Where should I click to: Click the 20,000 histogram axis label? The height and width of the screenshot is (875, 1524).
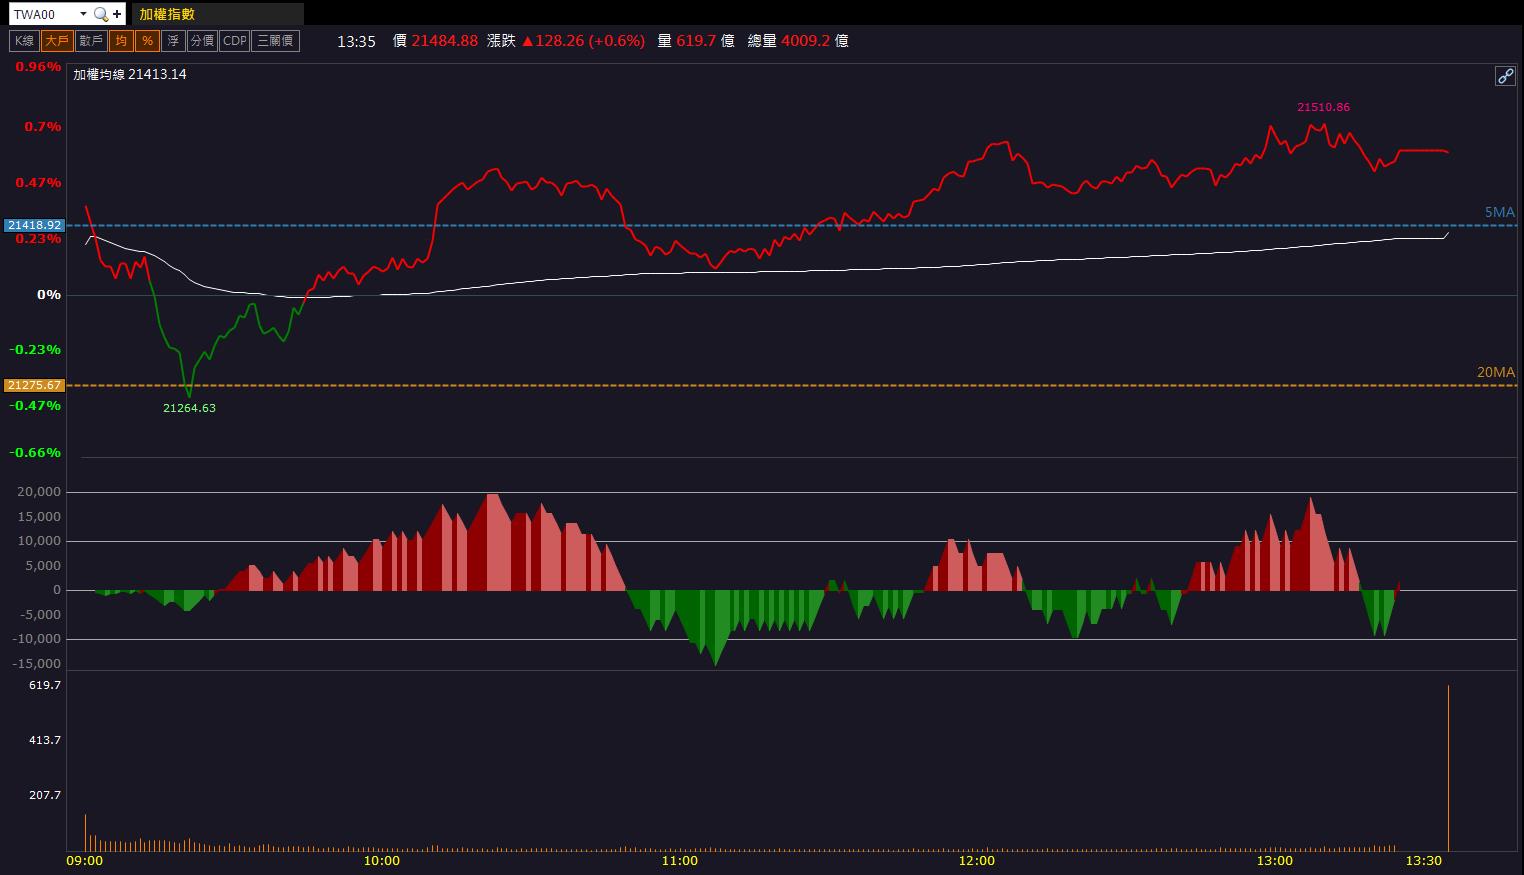pyautogui.click(x=39, y=492)
